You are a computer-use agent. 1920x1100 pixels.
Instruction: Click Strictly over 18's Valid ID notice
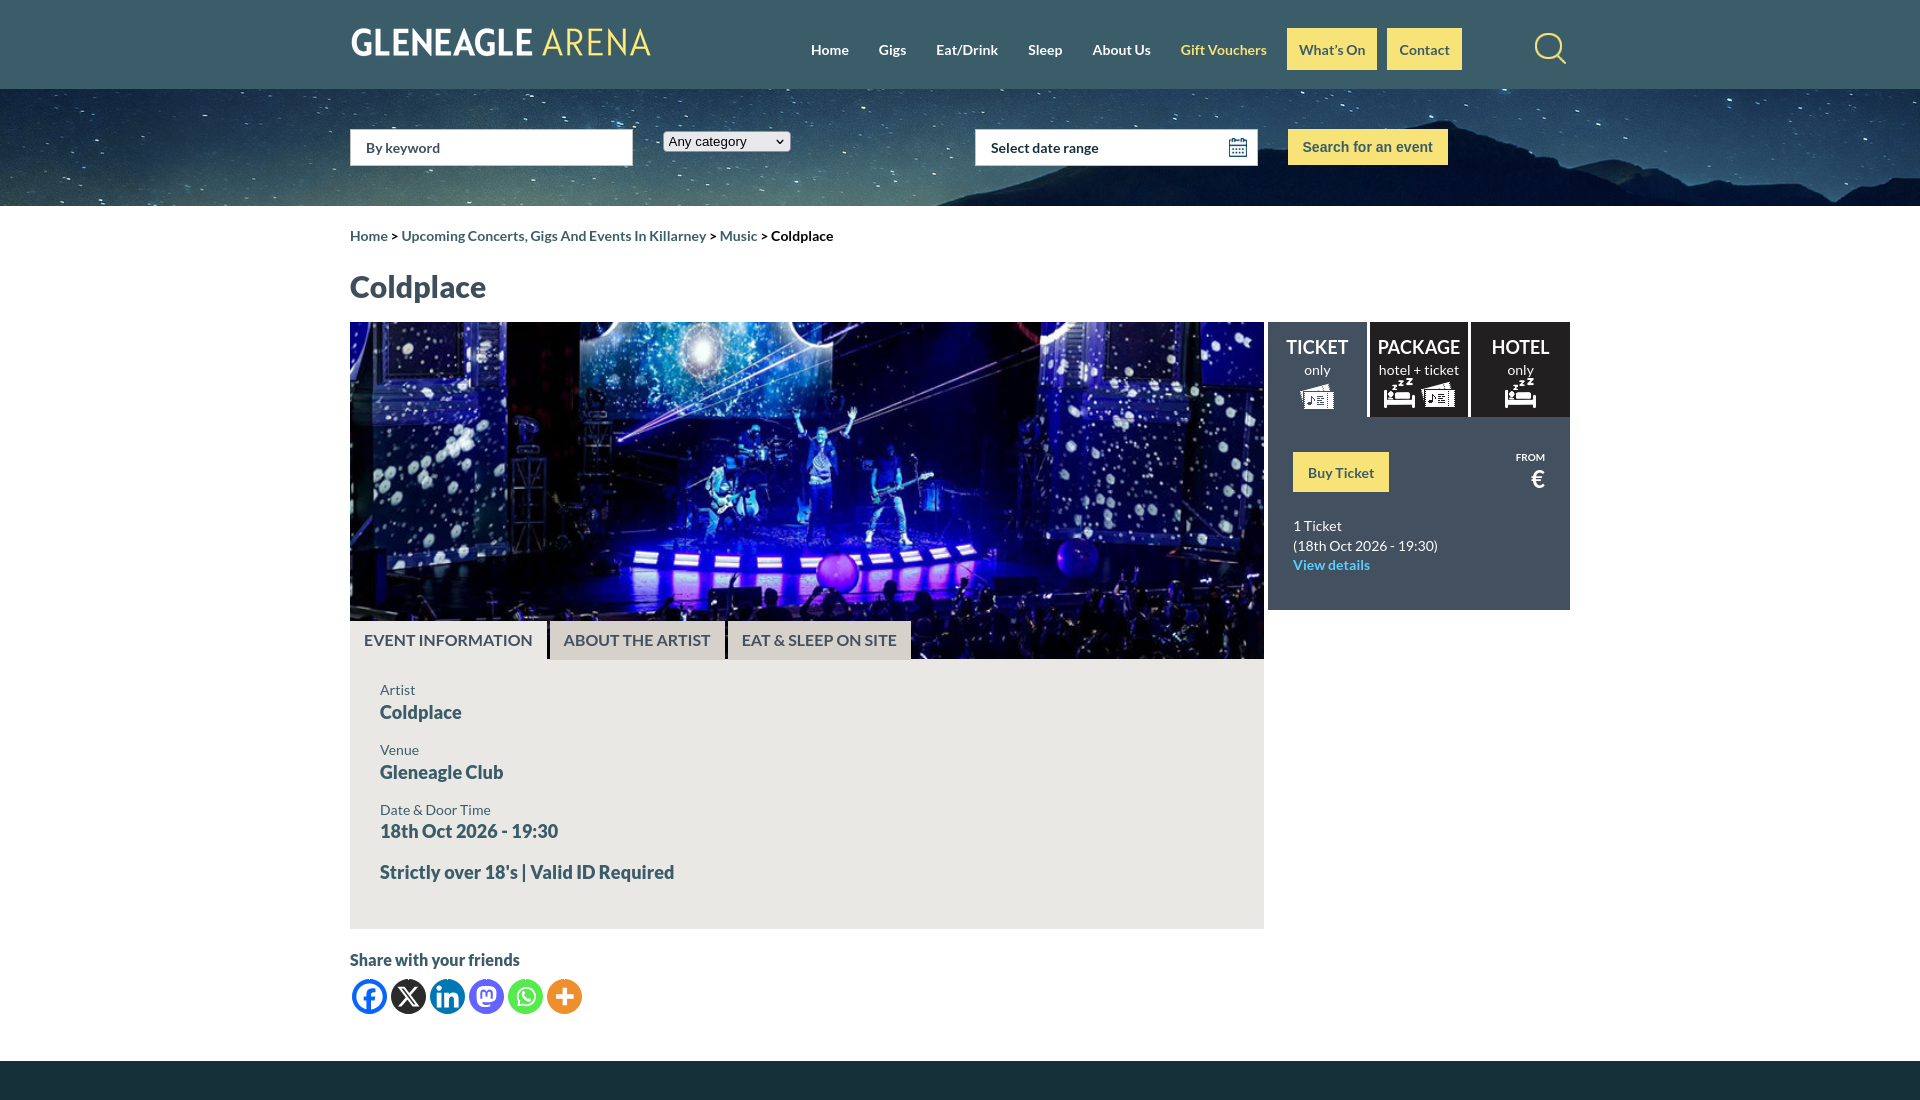(527, 872)
